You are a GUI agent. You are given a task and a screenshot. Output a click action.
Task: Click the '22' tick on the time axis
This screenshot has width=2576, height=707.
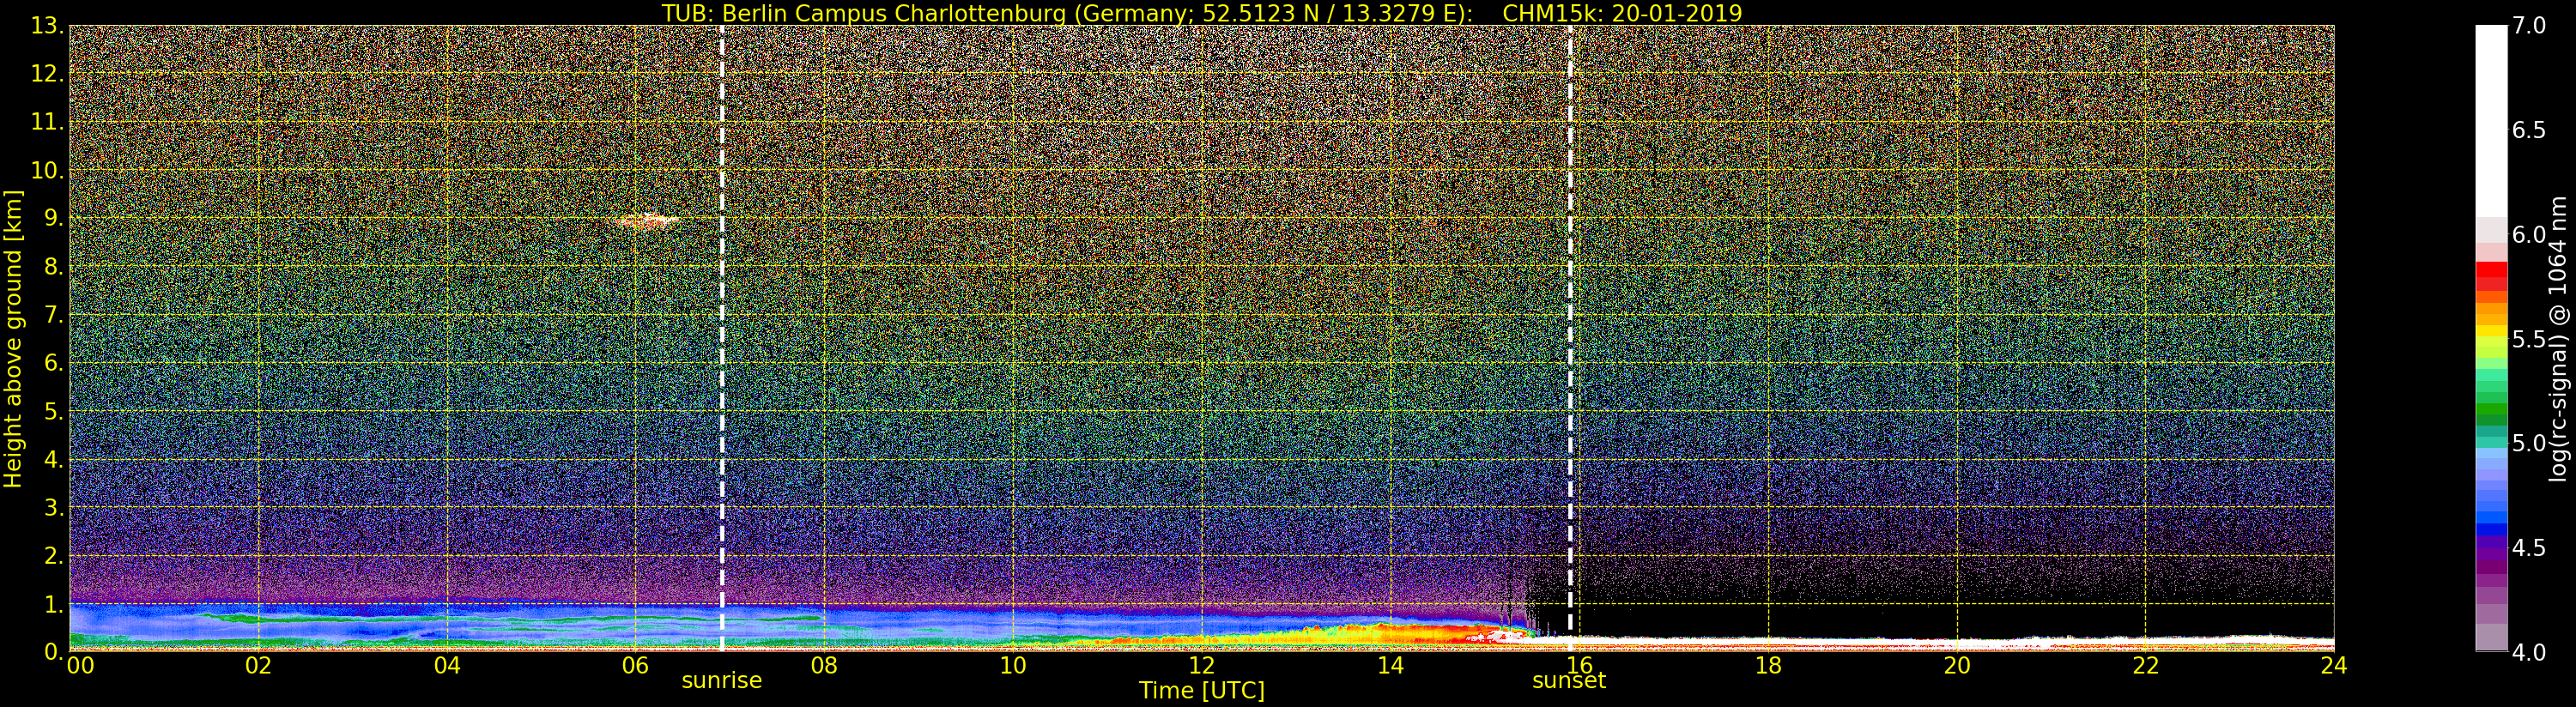(x=2146, y=665)
